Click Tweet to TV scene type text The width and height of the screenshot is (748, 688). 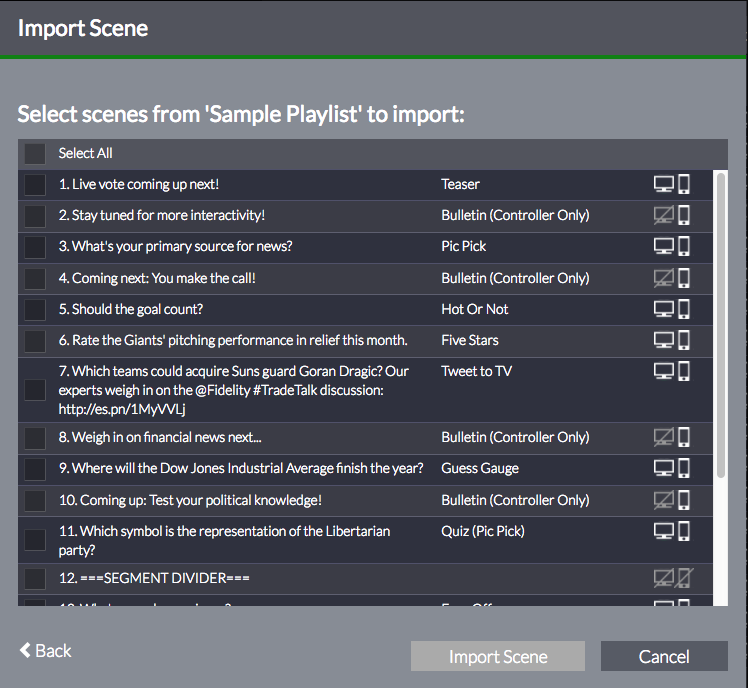tap(477, 371)
